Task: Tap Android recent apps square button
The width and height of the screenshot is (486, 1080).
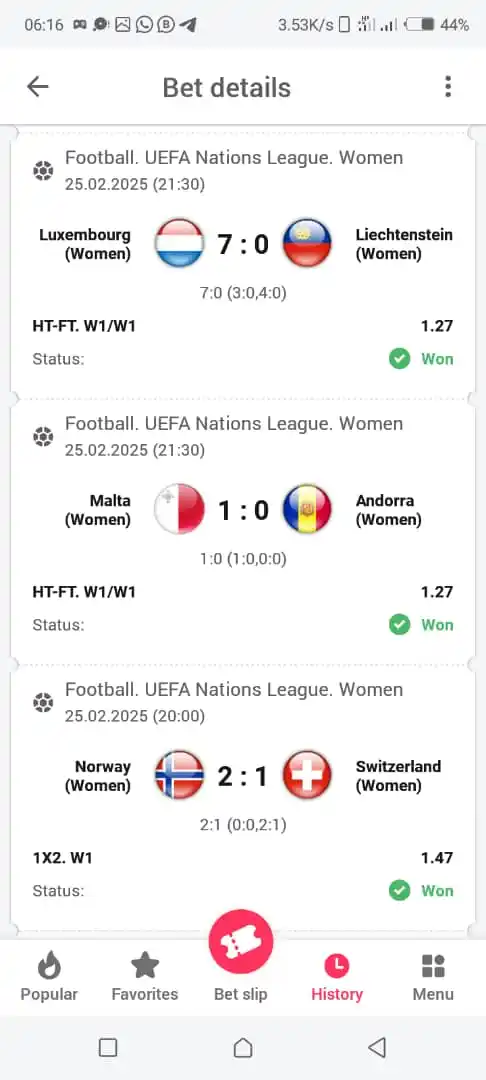Action: point(108,1048)
